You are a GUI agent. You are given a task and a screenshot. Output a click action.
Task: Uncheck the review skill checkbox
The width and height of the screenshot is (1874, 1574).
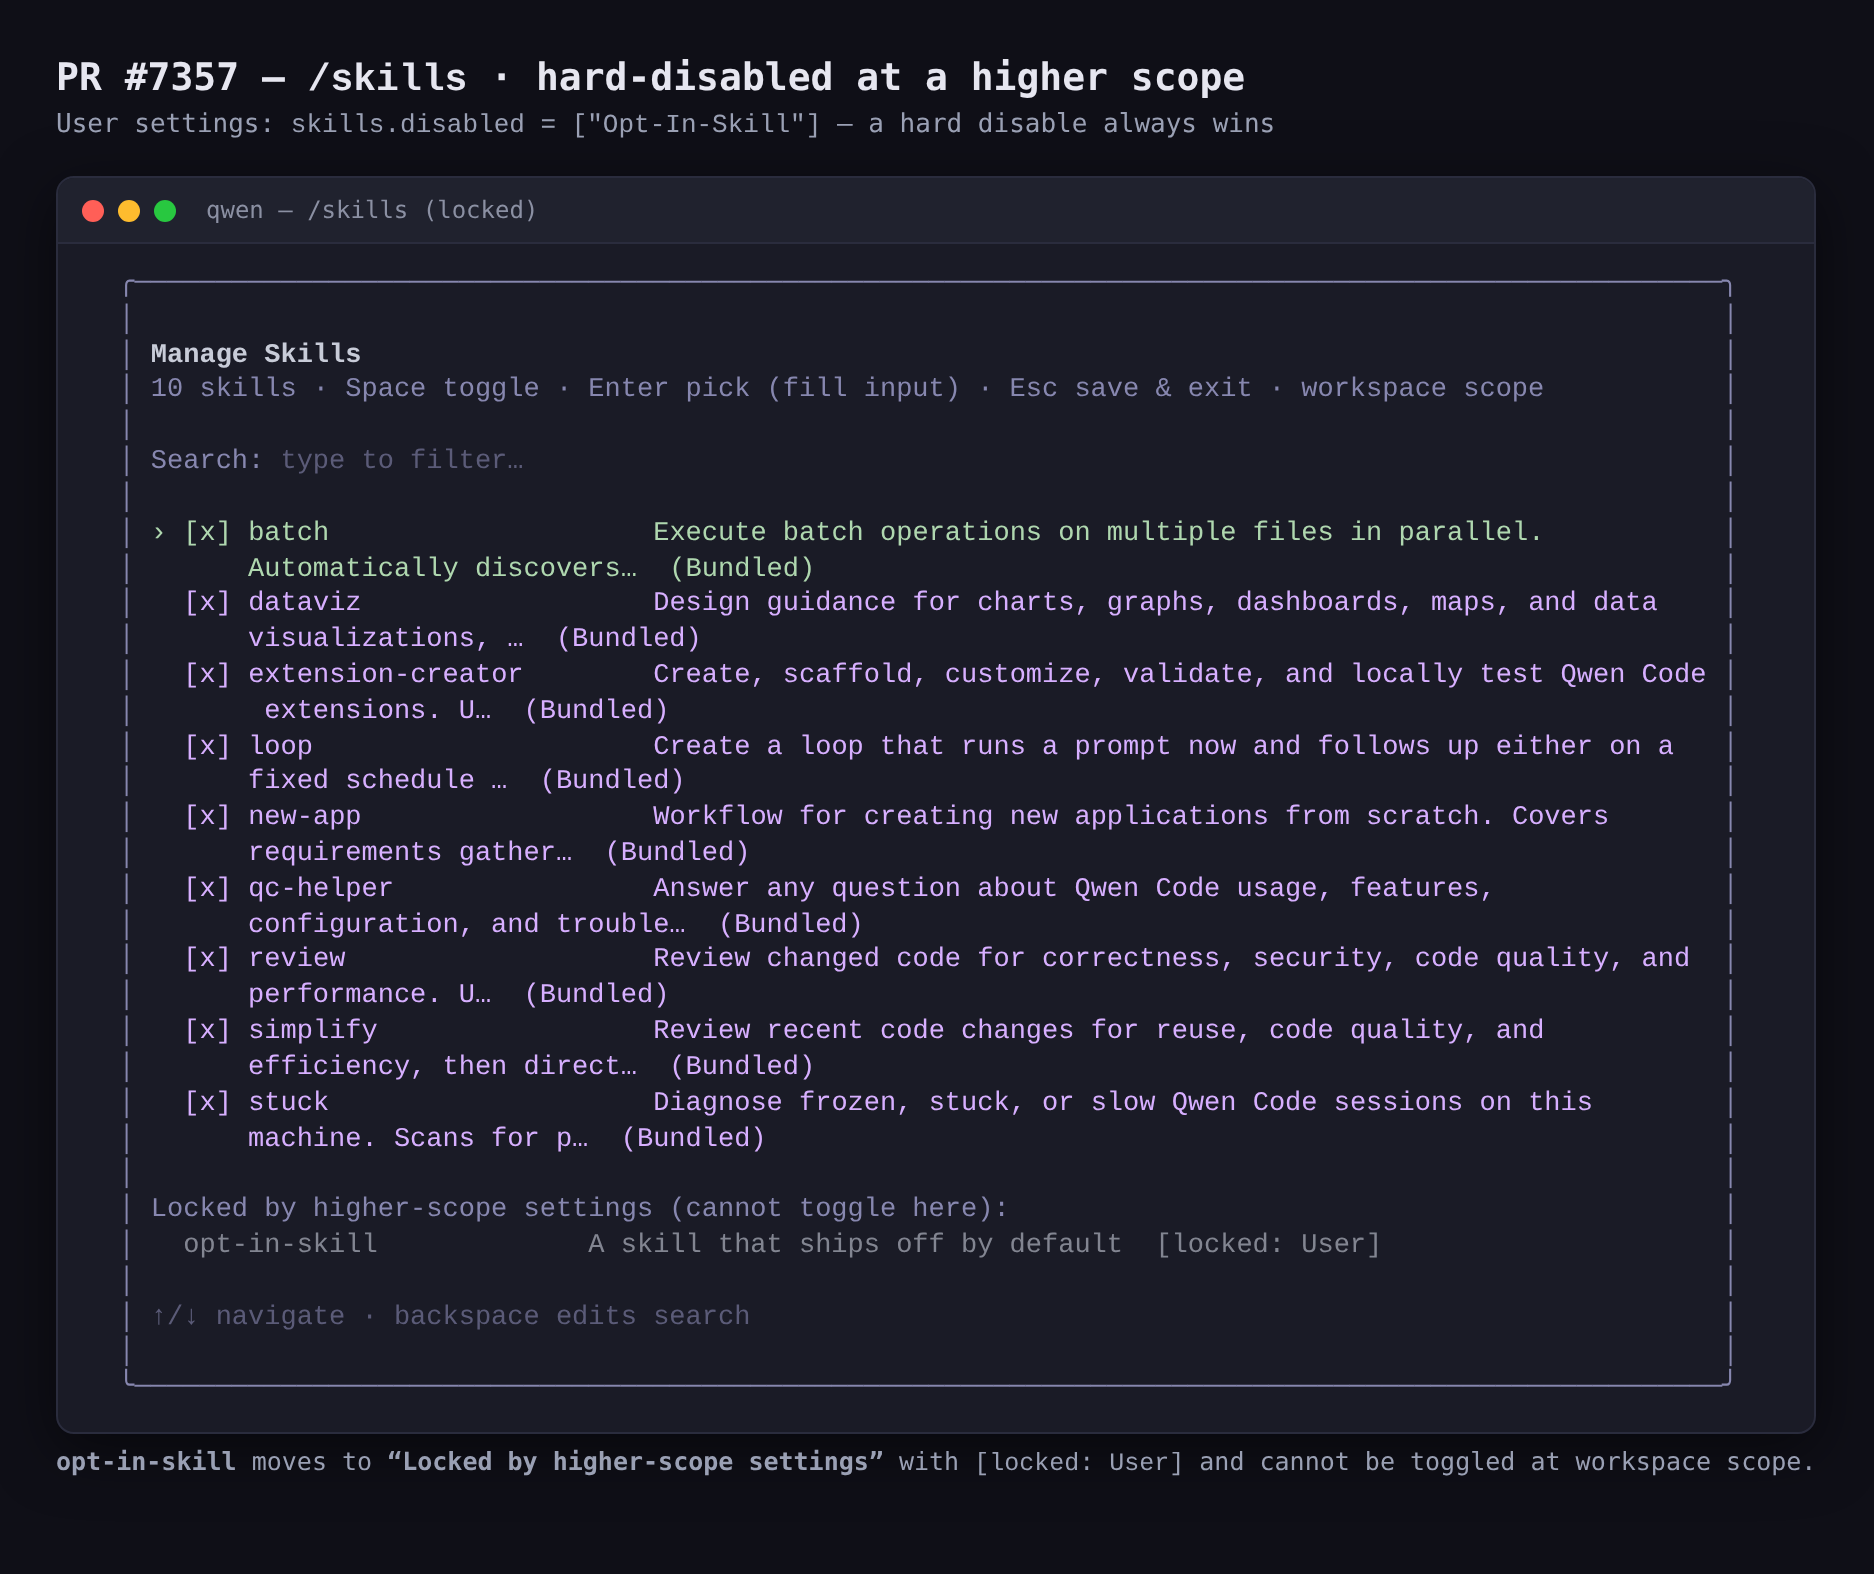pos(208,958)
